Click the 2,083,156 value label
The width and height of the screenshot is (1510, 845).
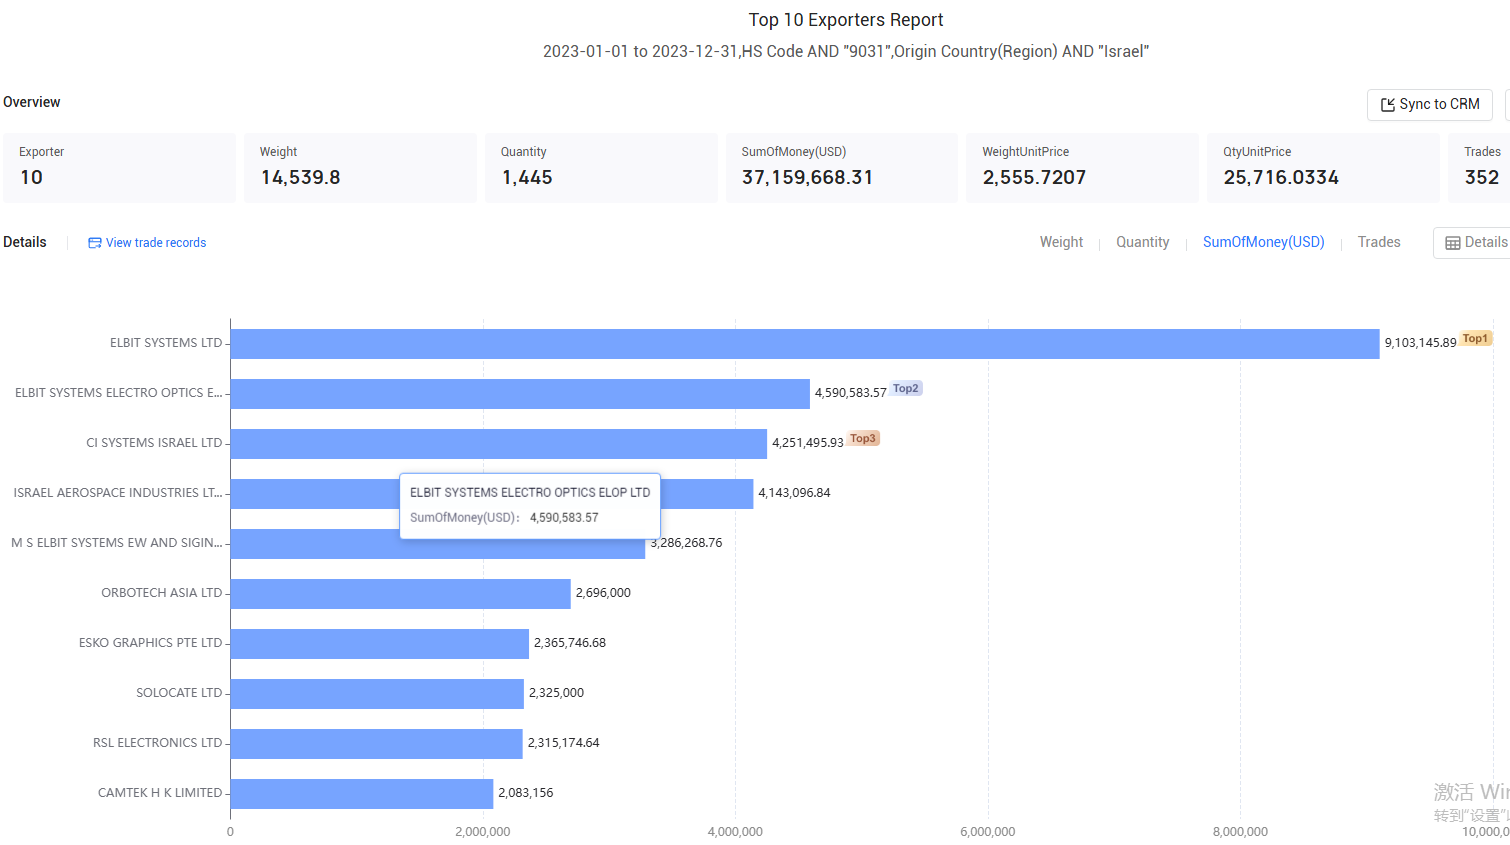point(526,793)
